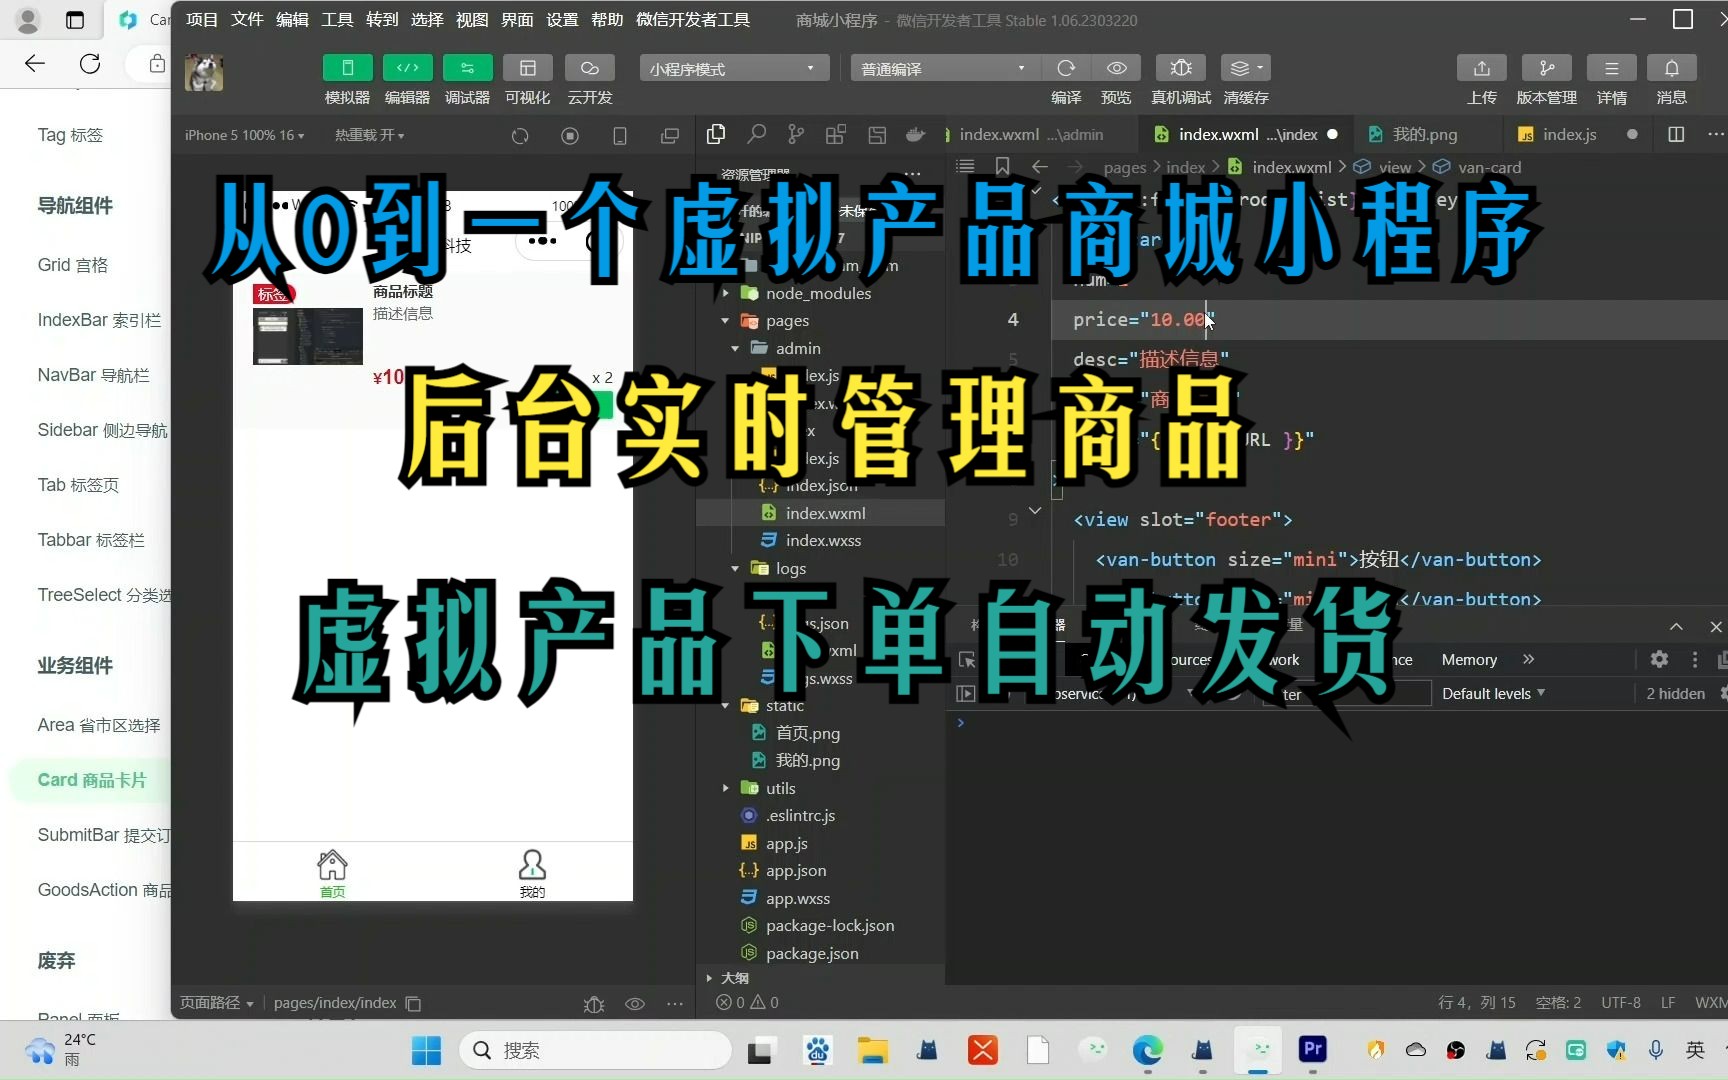1728x1080 pixels.
Task: Click the 预览 preview eye icon
Action: (1117, 68)
